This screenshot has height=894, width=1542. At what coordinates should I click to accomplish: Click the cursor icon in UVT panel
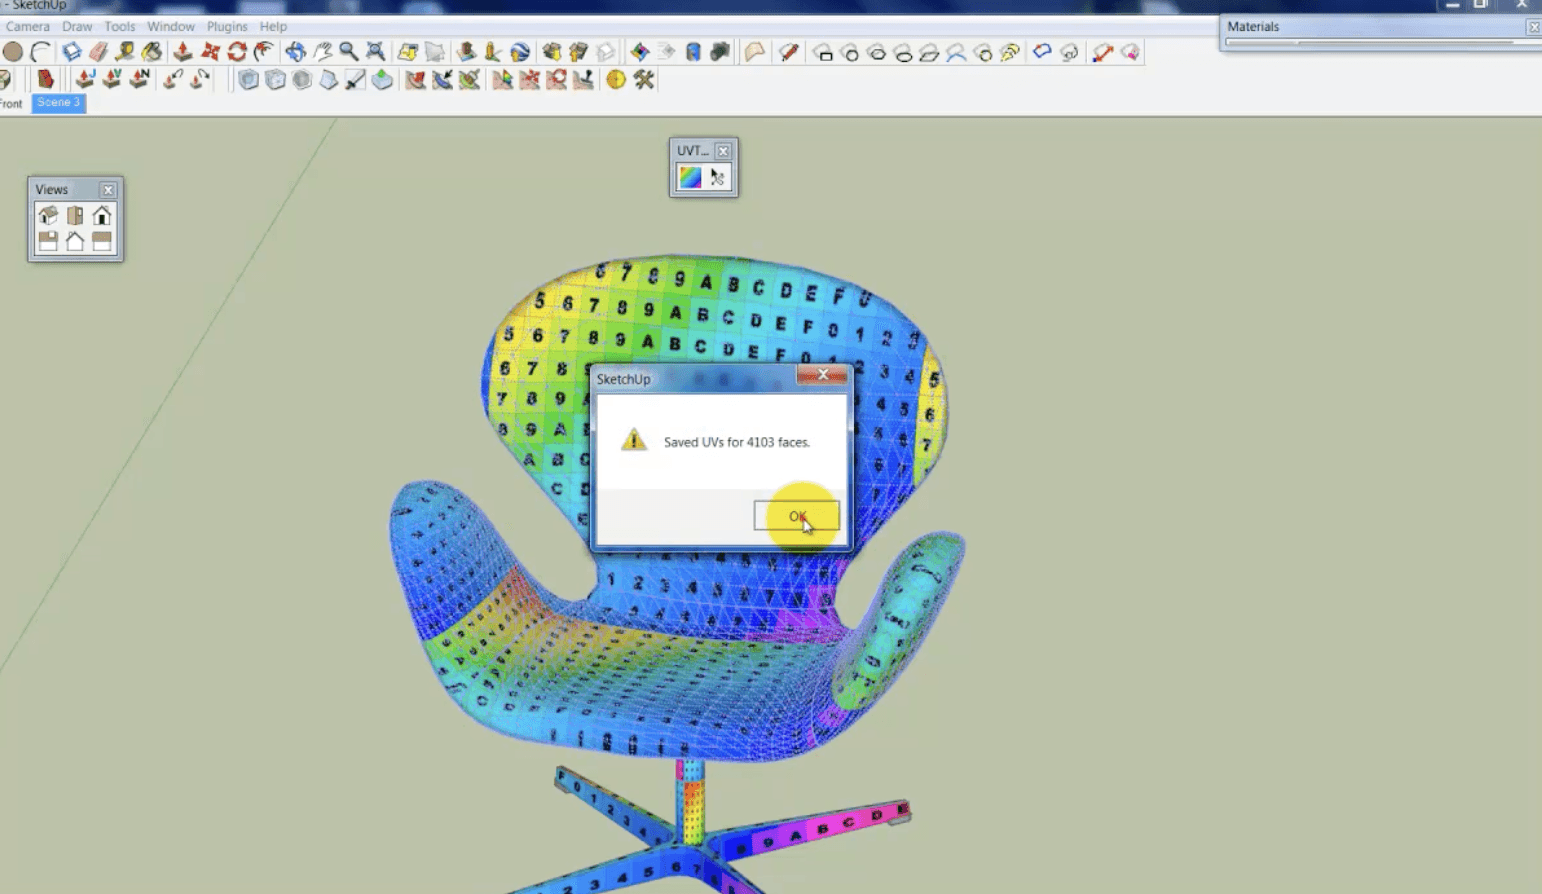click(717, 178)
